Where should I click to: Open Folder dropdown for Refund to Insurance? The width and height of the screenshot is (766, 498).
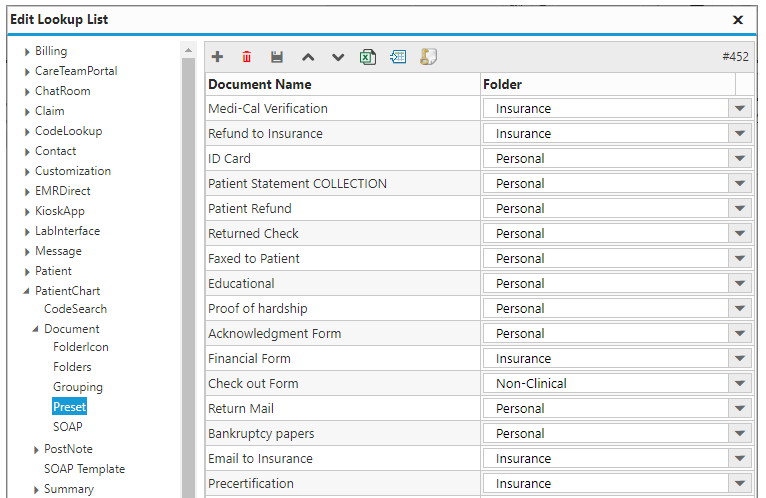click(740, 133)
